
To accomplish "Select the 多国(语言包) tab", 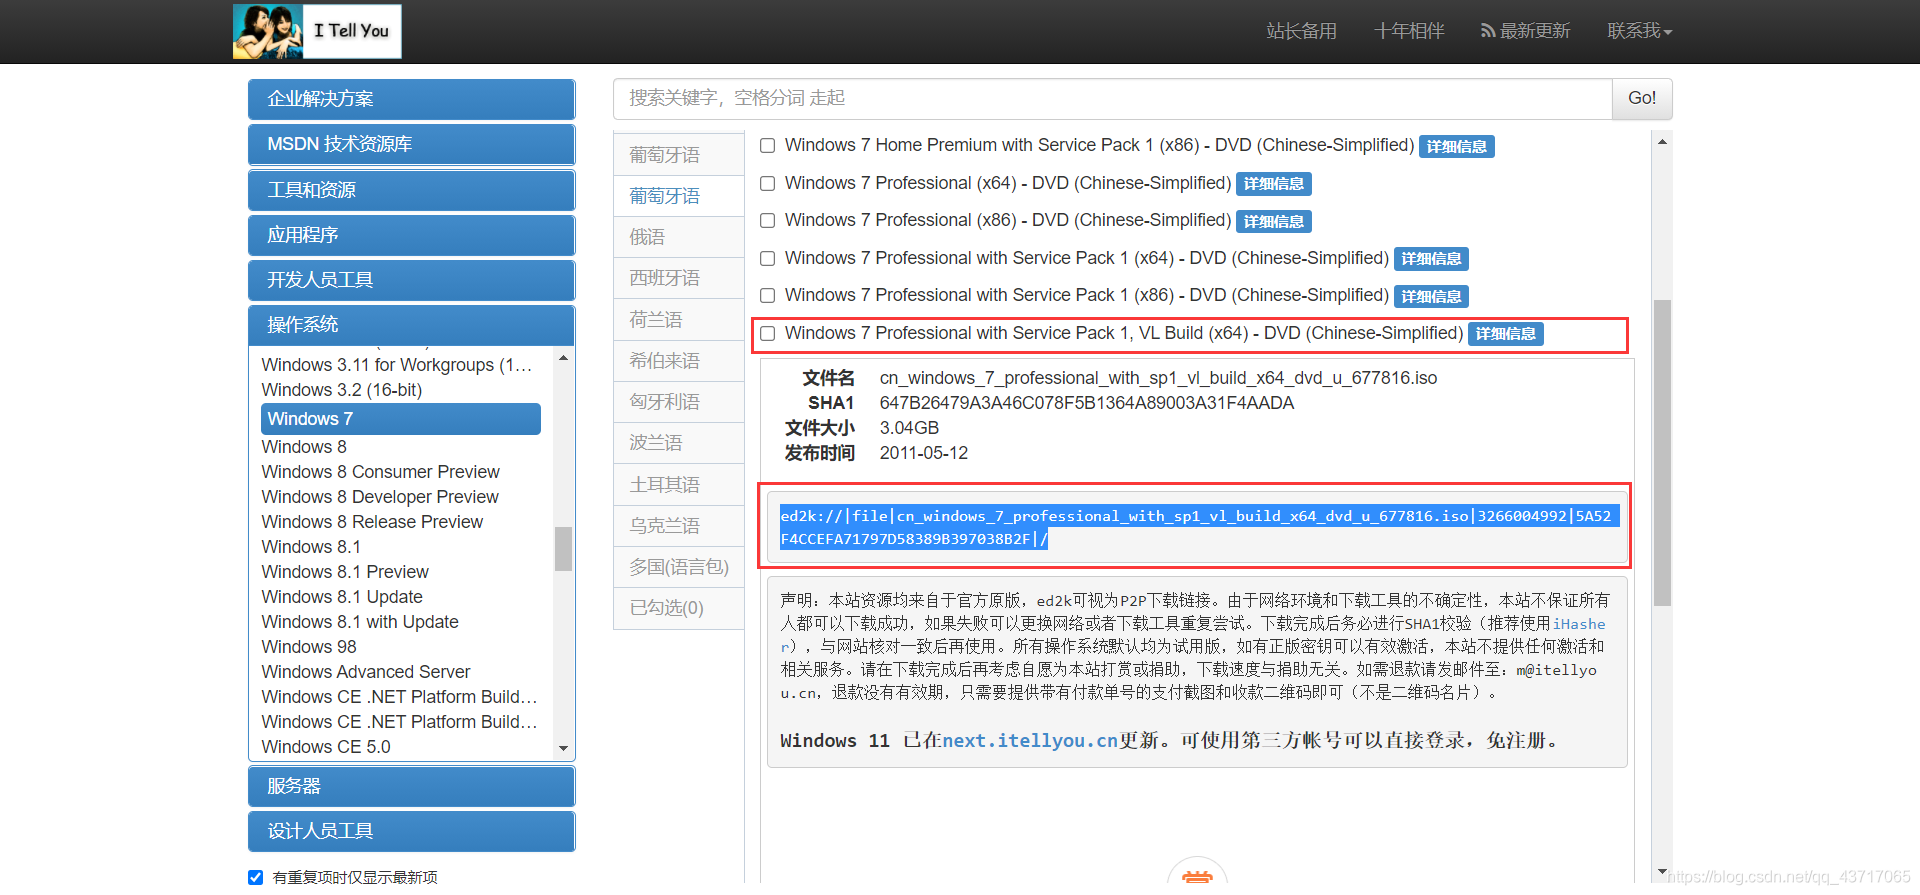I will [679, 567].
